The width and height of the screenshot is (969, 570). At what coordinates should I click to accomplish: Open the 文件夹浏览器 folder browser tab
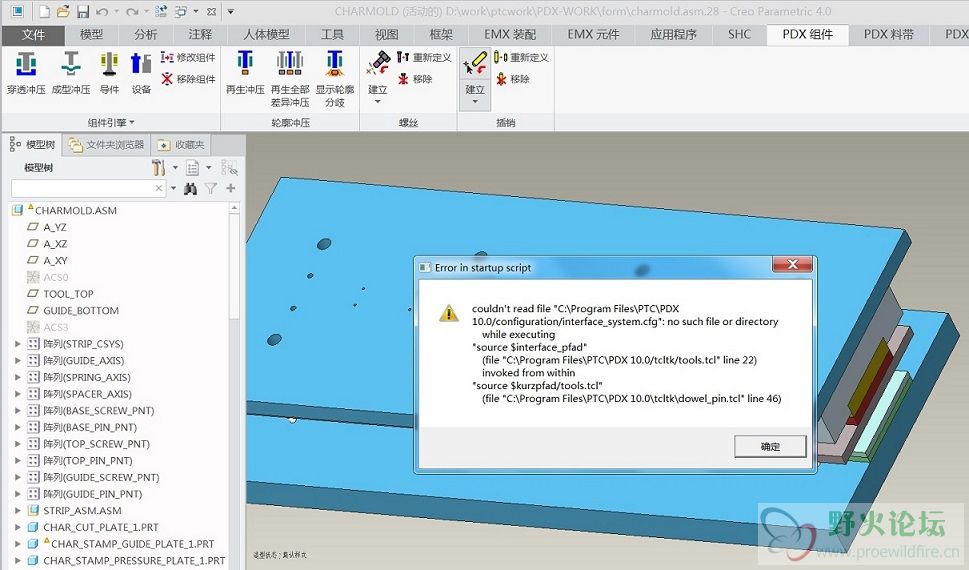pos(106,145)
